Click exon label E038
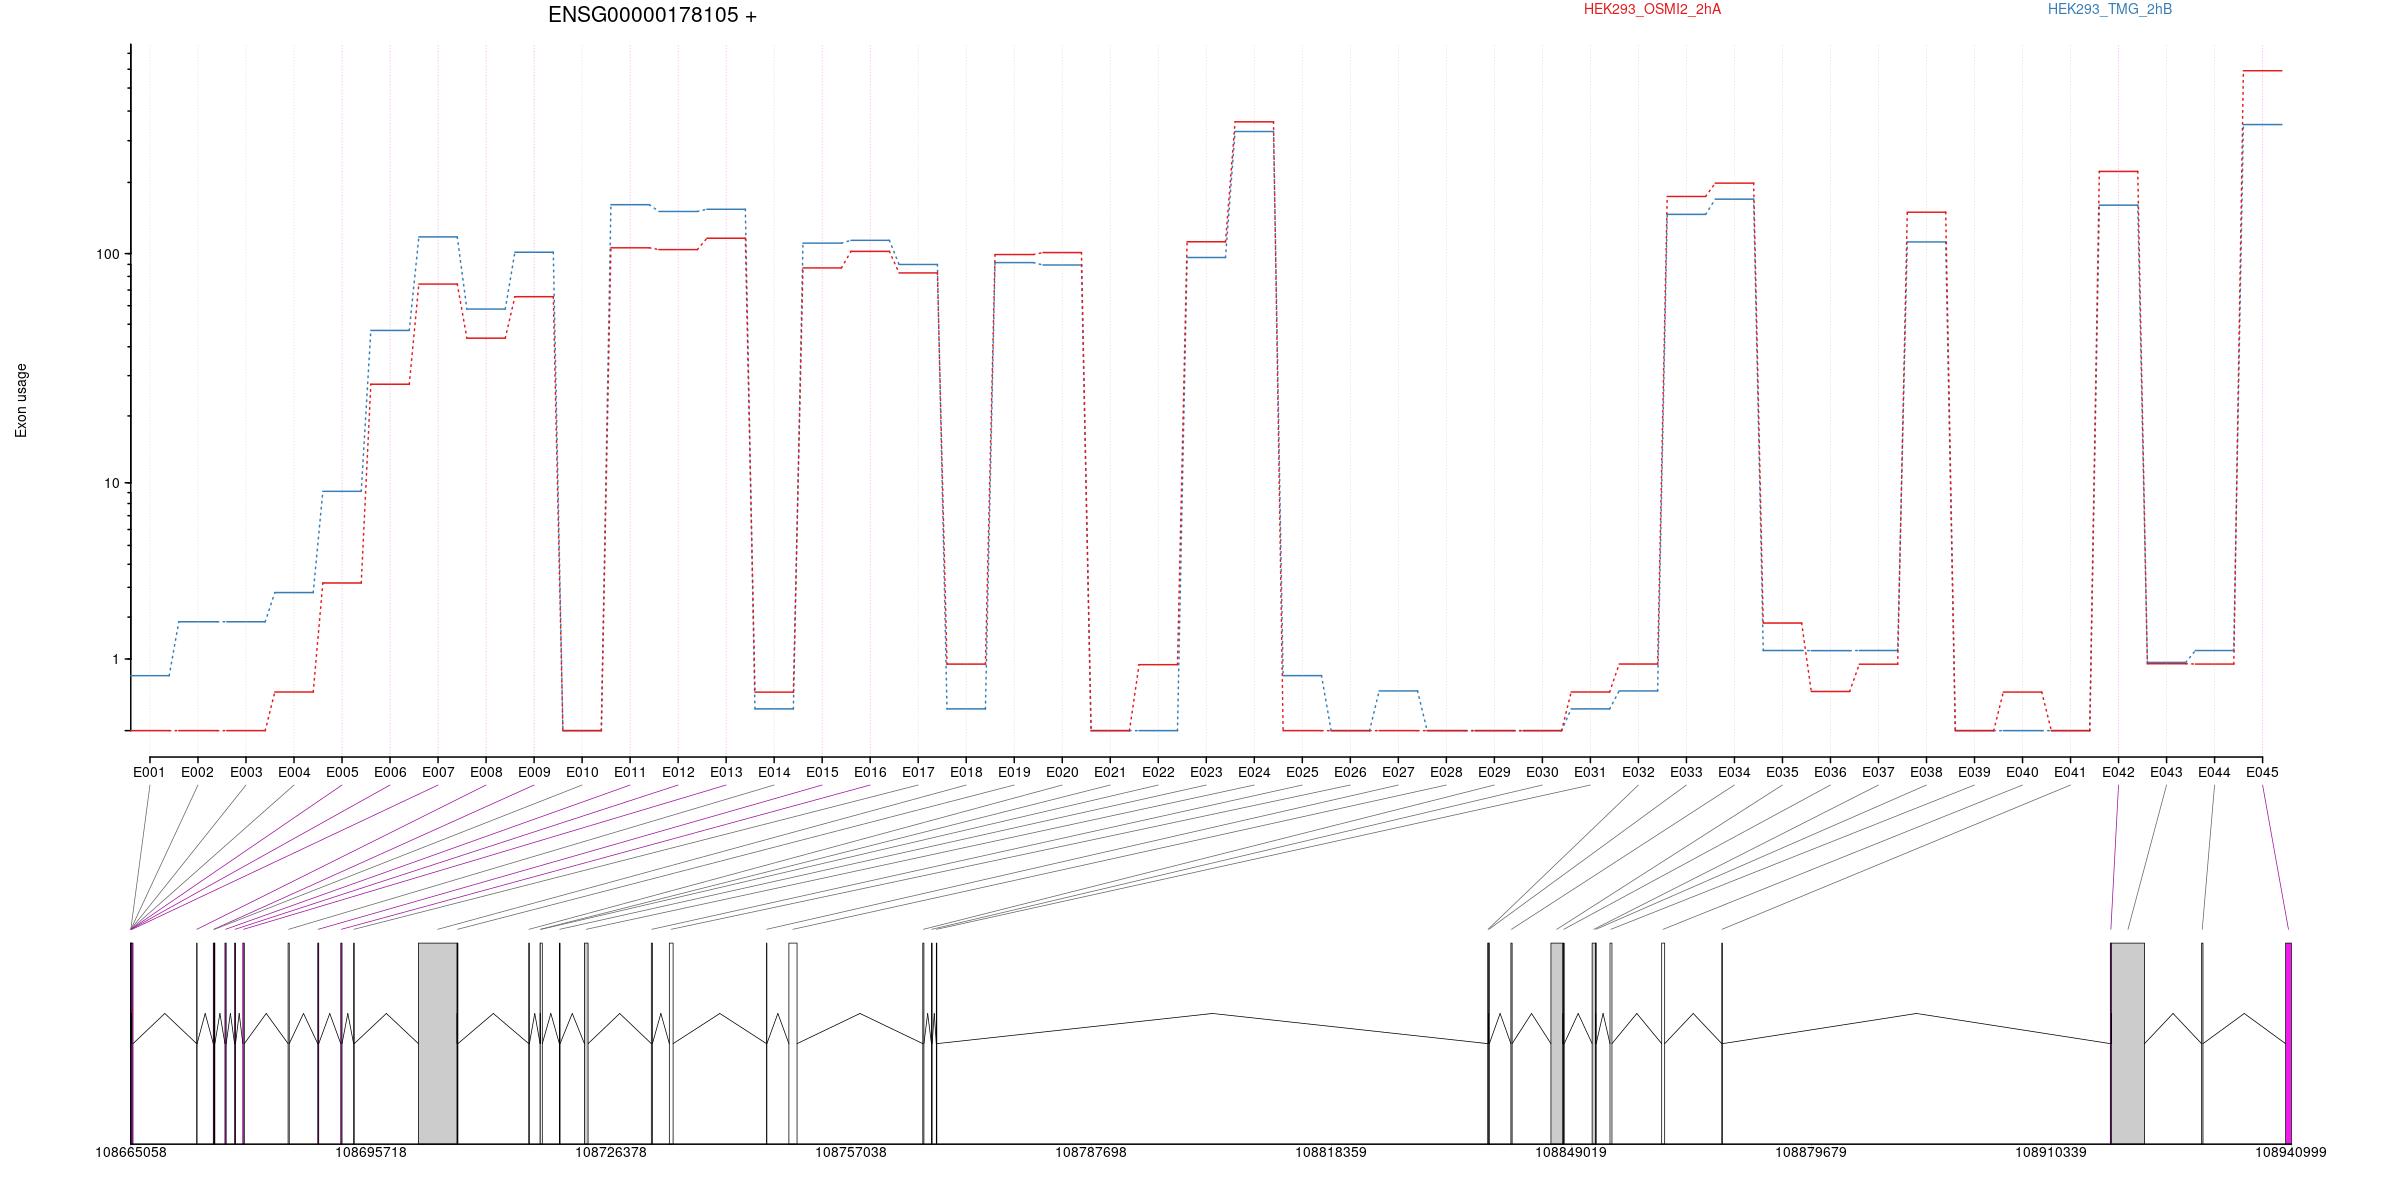Image resolution: width=2400 pixels, height=1200 pixels. (x=1926, y=772)
